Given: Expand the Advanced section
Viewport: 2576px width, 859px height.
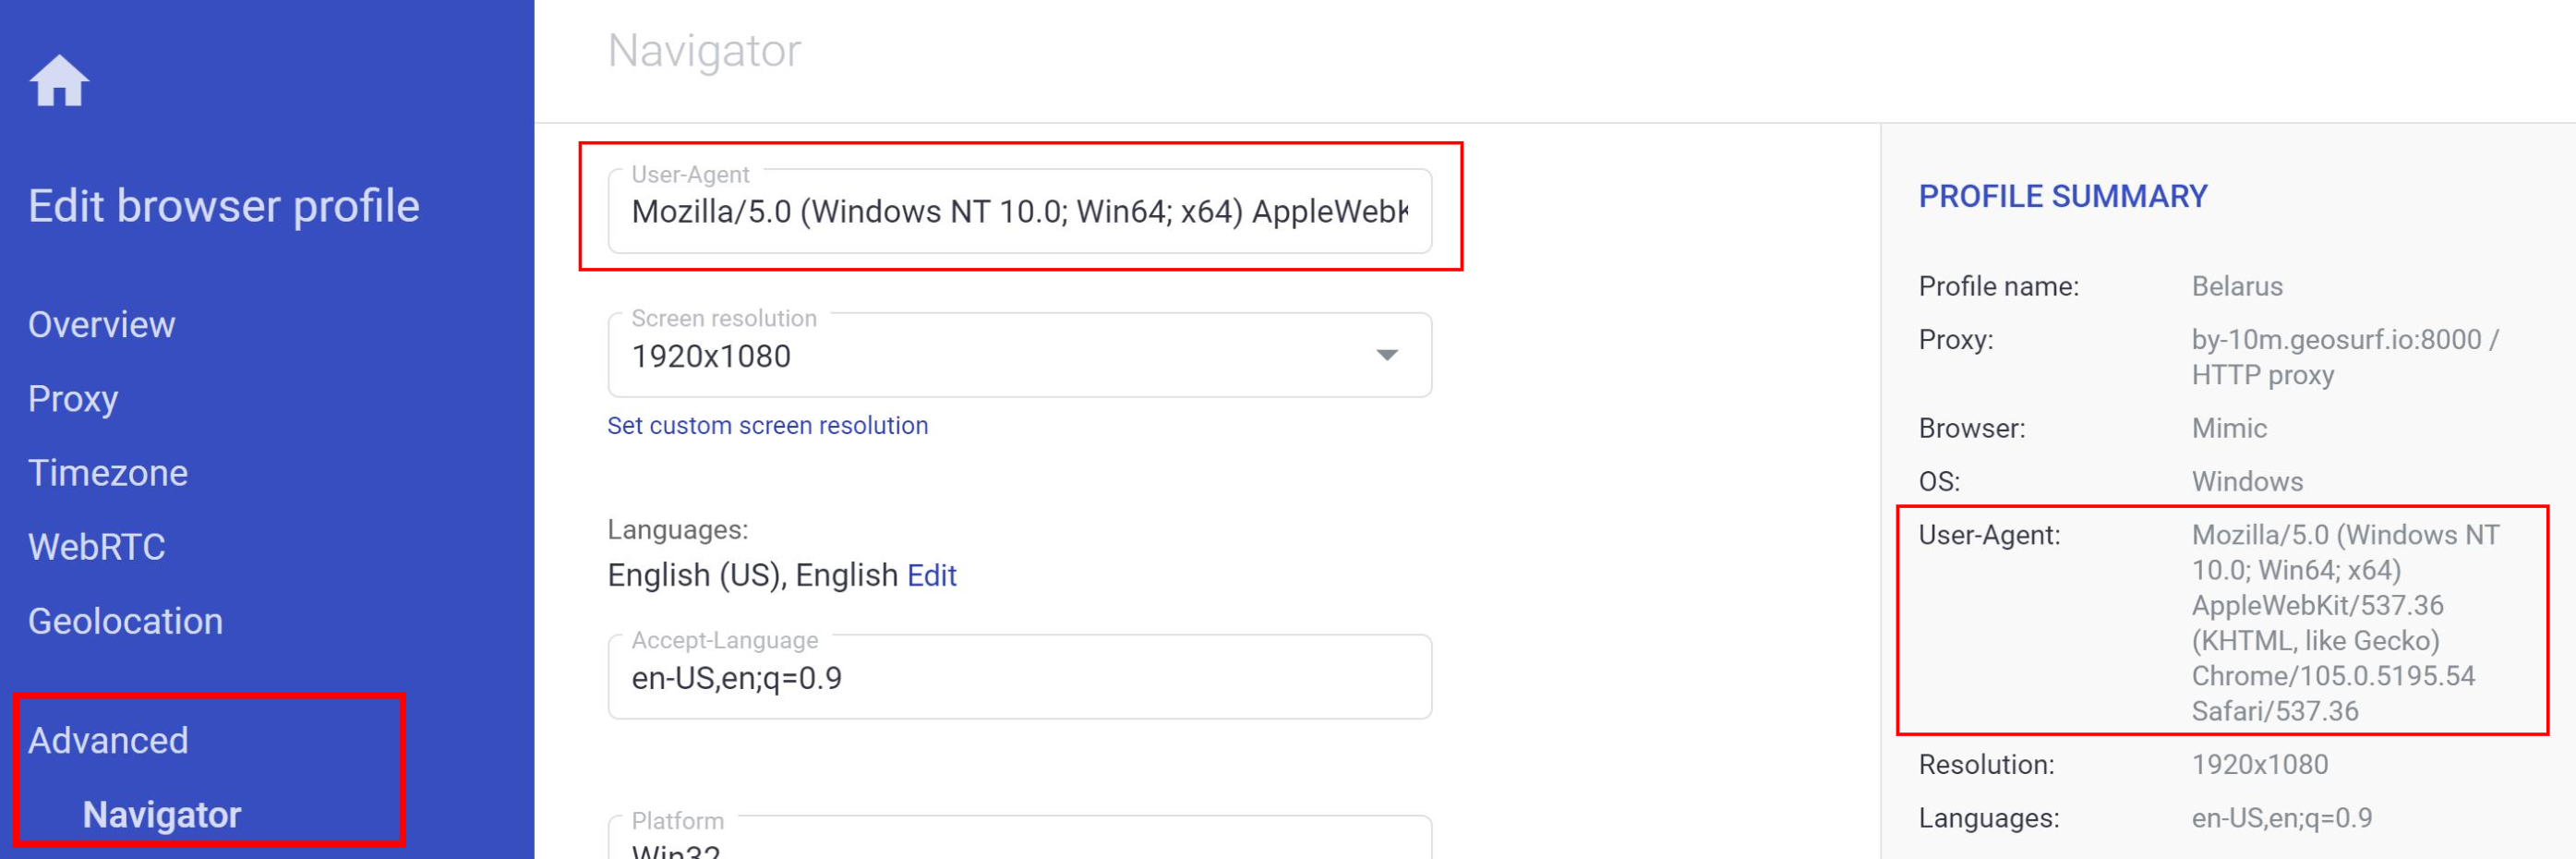Looking at the screenshot, I should [x=108, y=740].
